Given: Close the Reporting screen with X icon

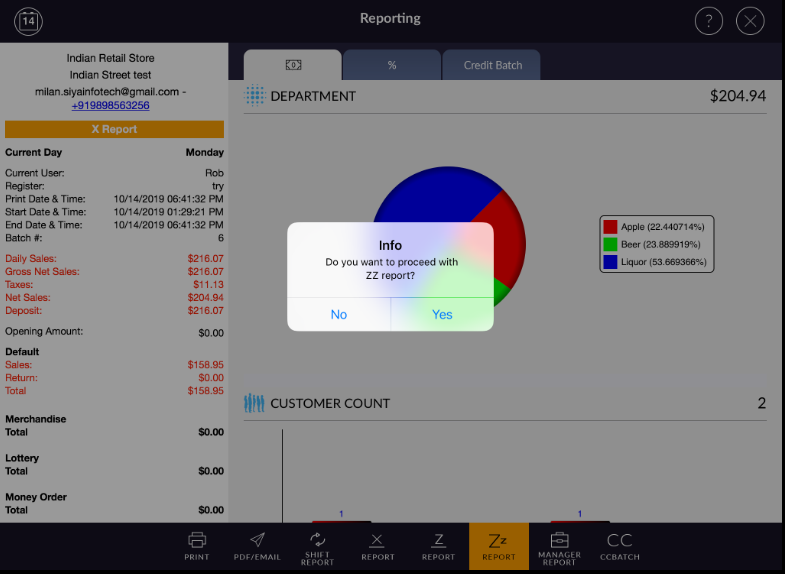Looking at the screenshot, I should (750, 20).
